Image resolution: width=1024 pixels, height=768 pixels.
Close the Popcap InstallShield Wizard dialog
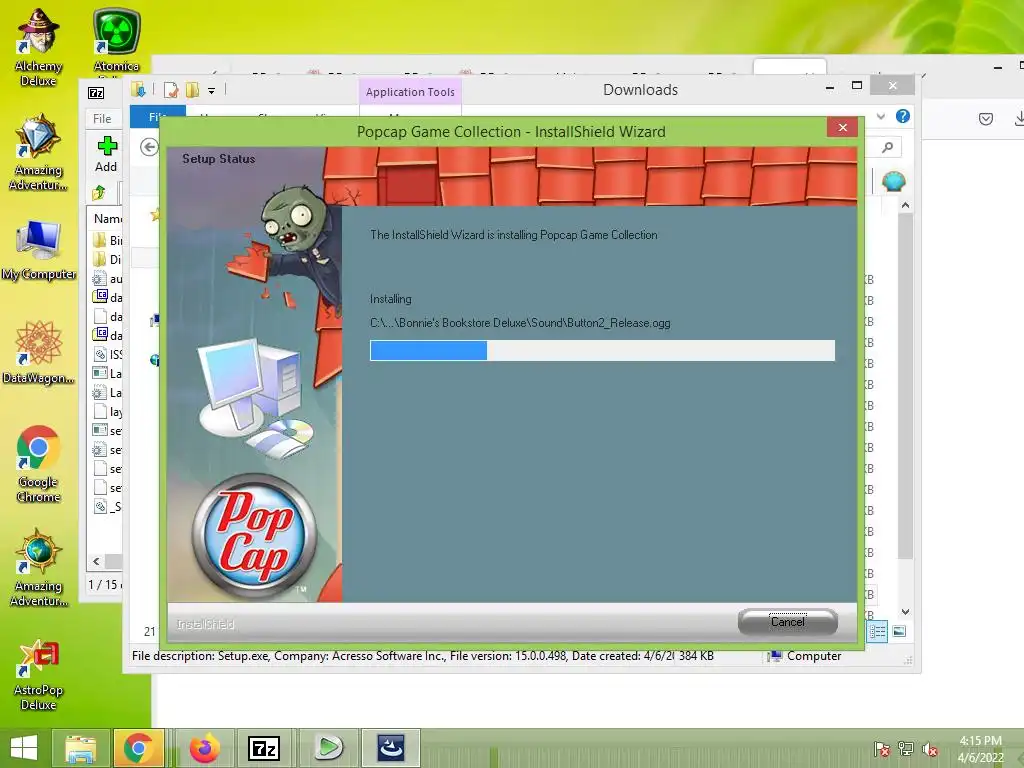tap(842, 127)
